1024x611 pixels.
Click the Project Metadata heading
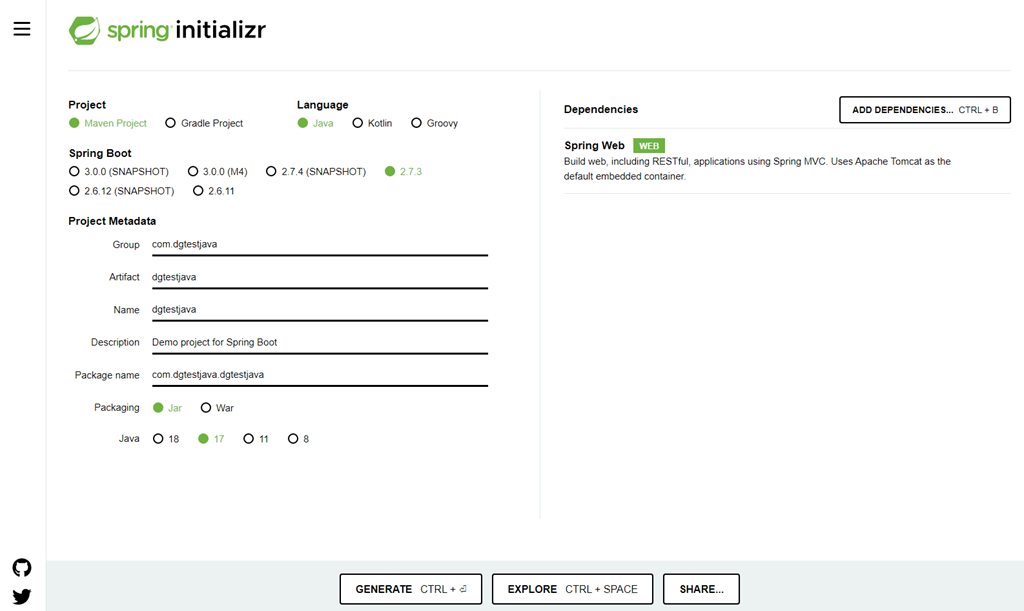click(112, 221)
